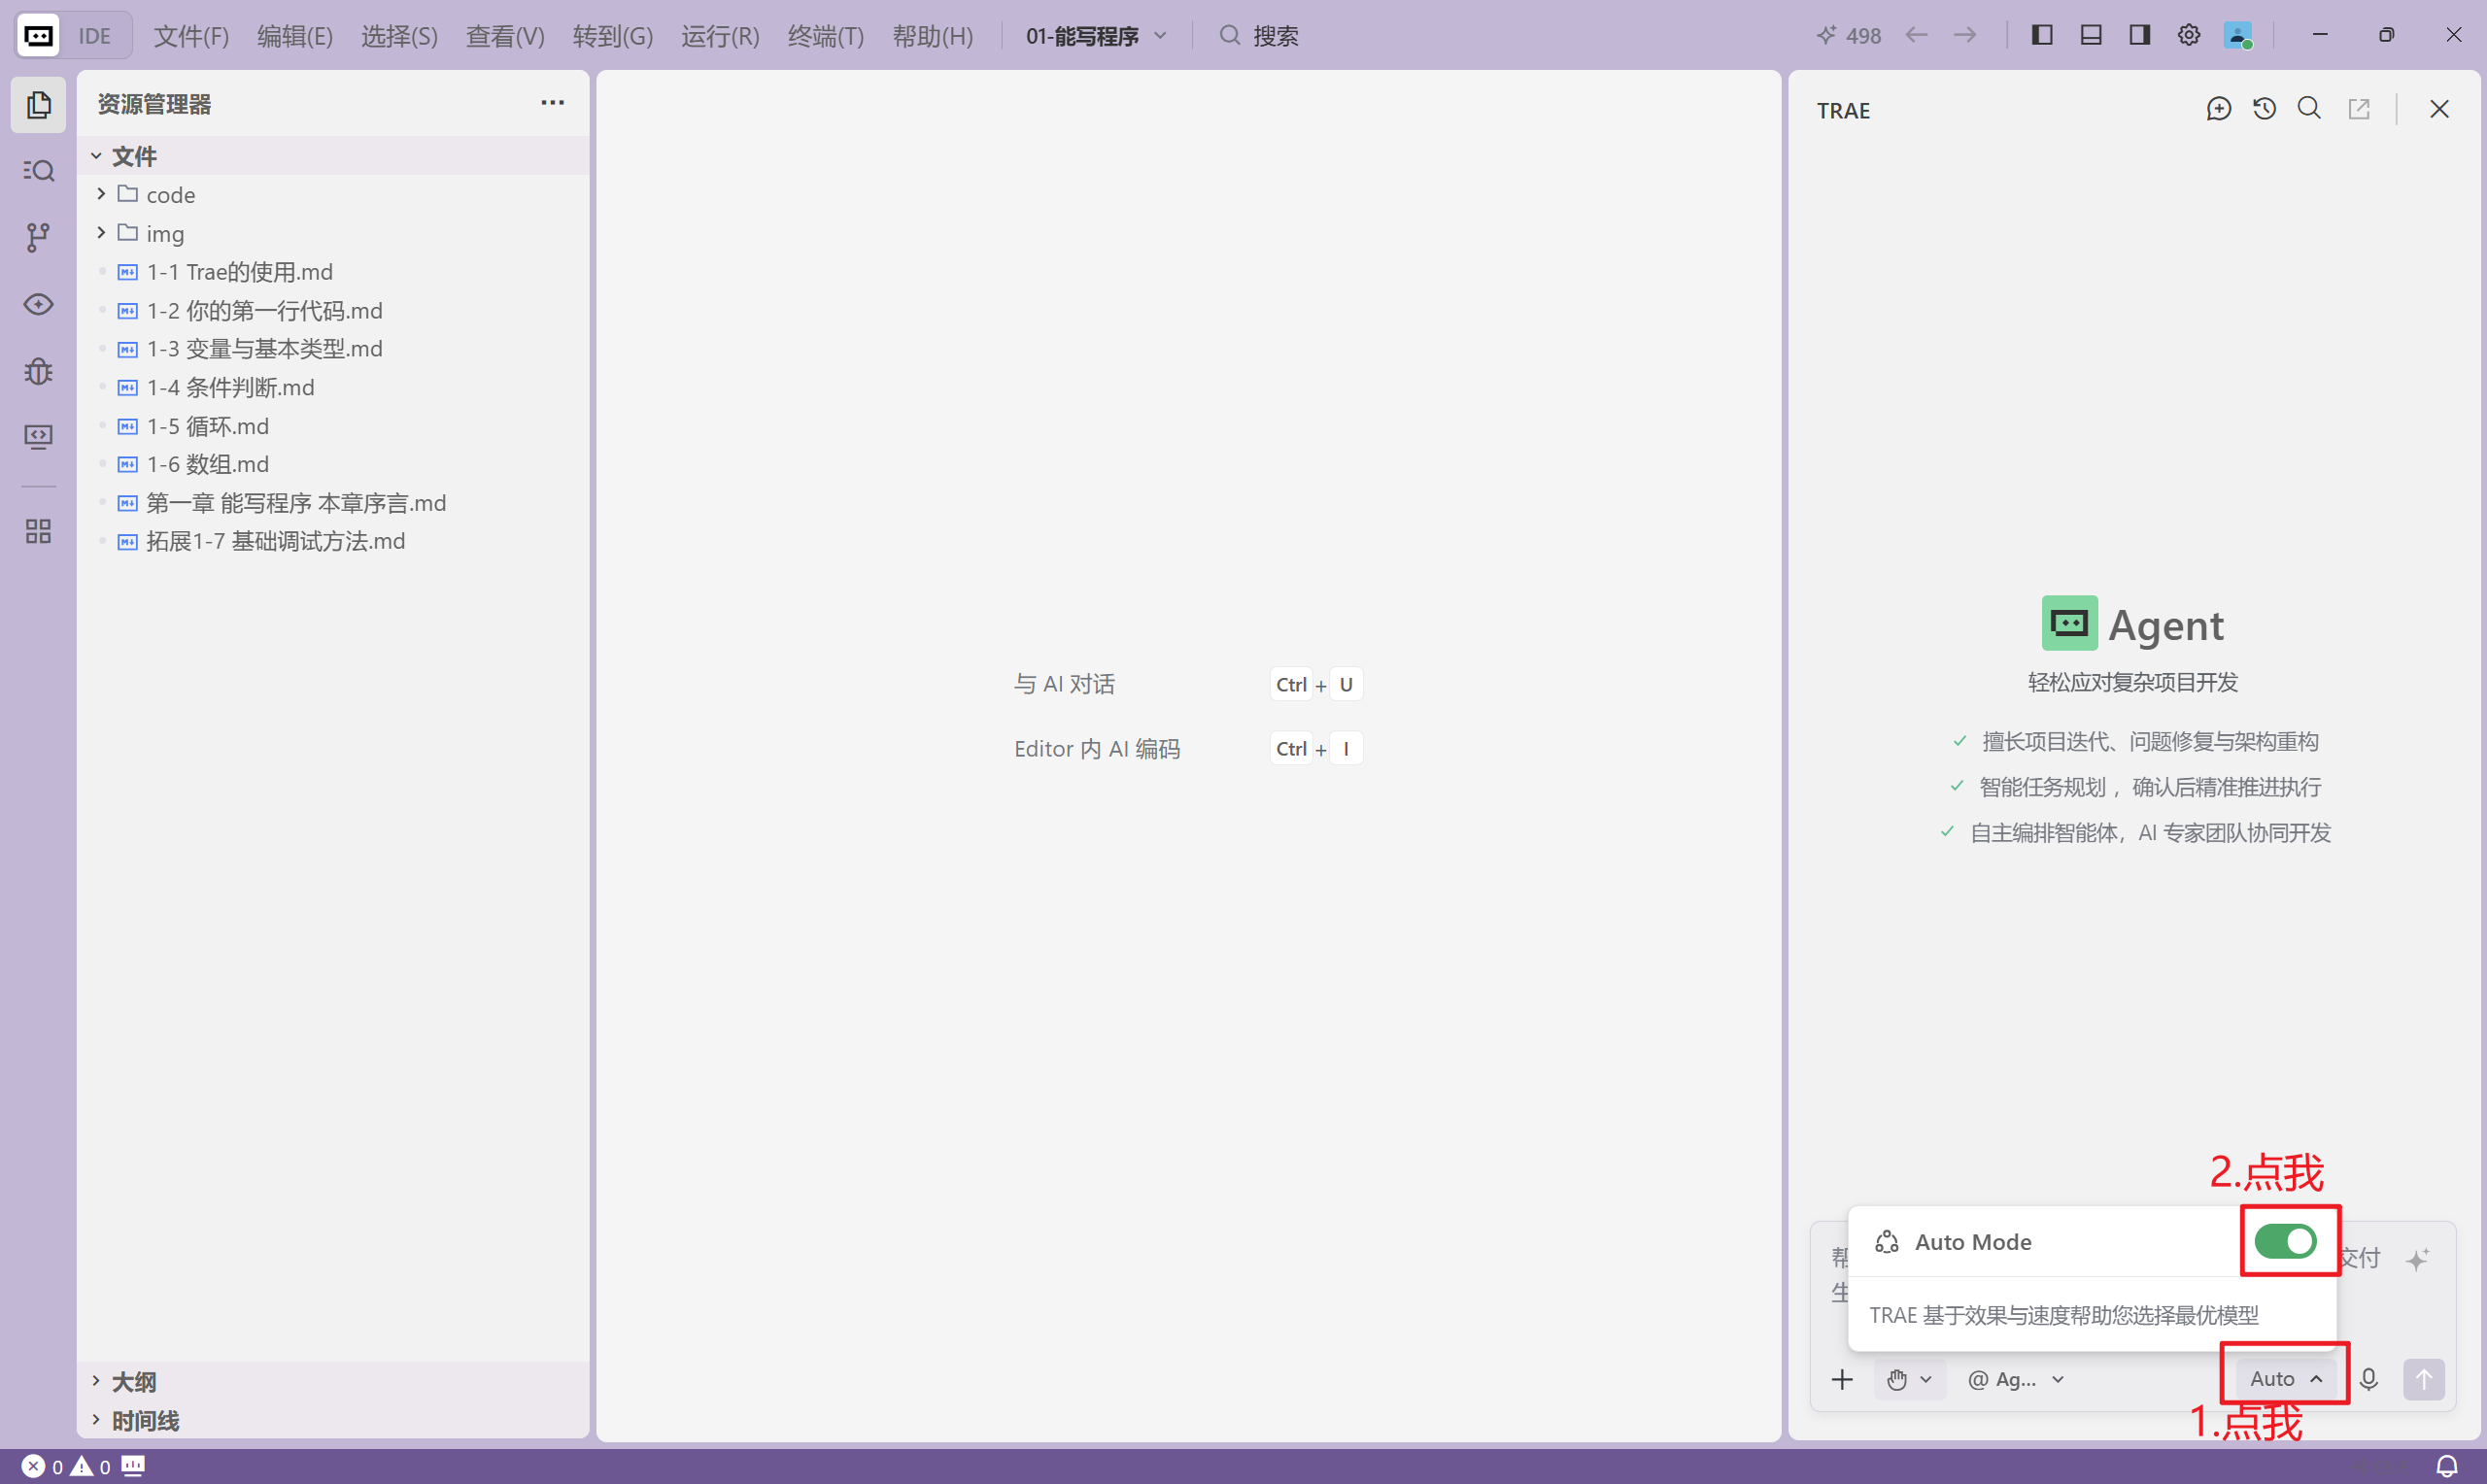Open the 转到(G) menu
This screenshot has width=2487, height=1484.
click(613, 36)
